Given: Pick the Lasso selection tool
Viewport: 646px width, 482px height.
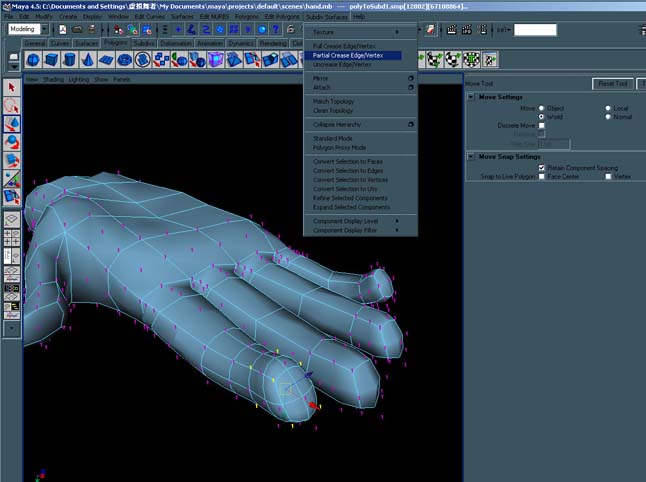Looking at the screenshot, I should point(12,105).
